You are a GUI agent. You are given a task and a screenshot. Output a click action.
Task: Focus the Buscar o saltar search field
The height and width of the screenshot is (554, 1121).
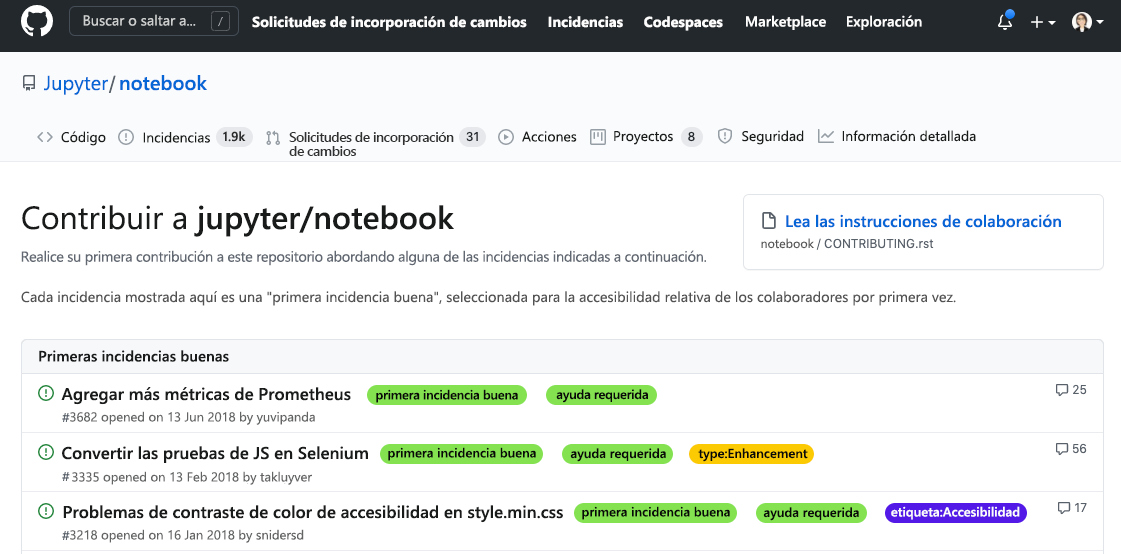(154, 21)
